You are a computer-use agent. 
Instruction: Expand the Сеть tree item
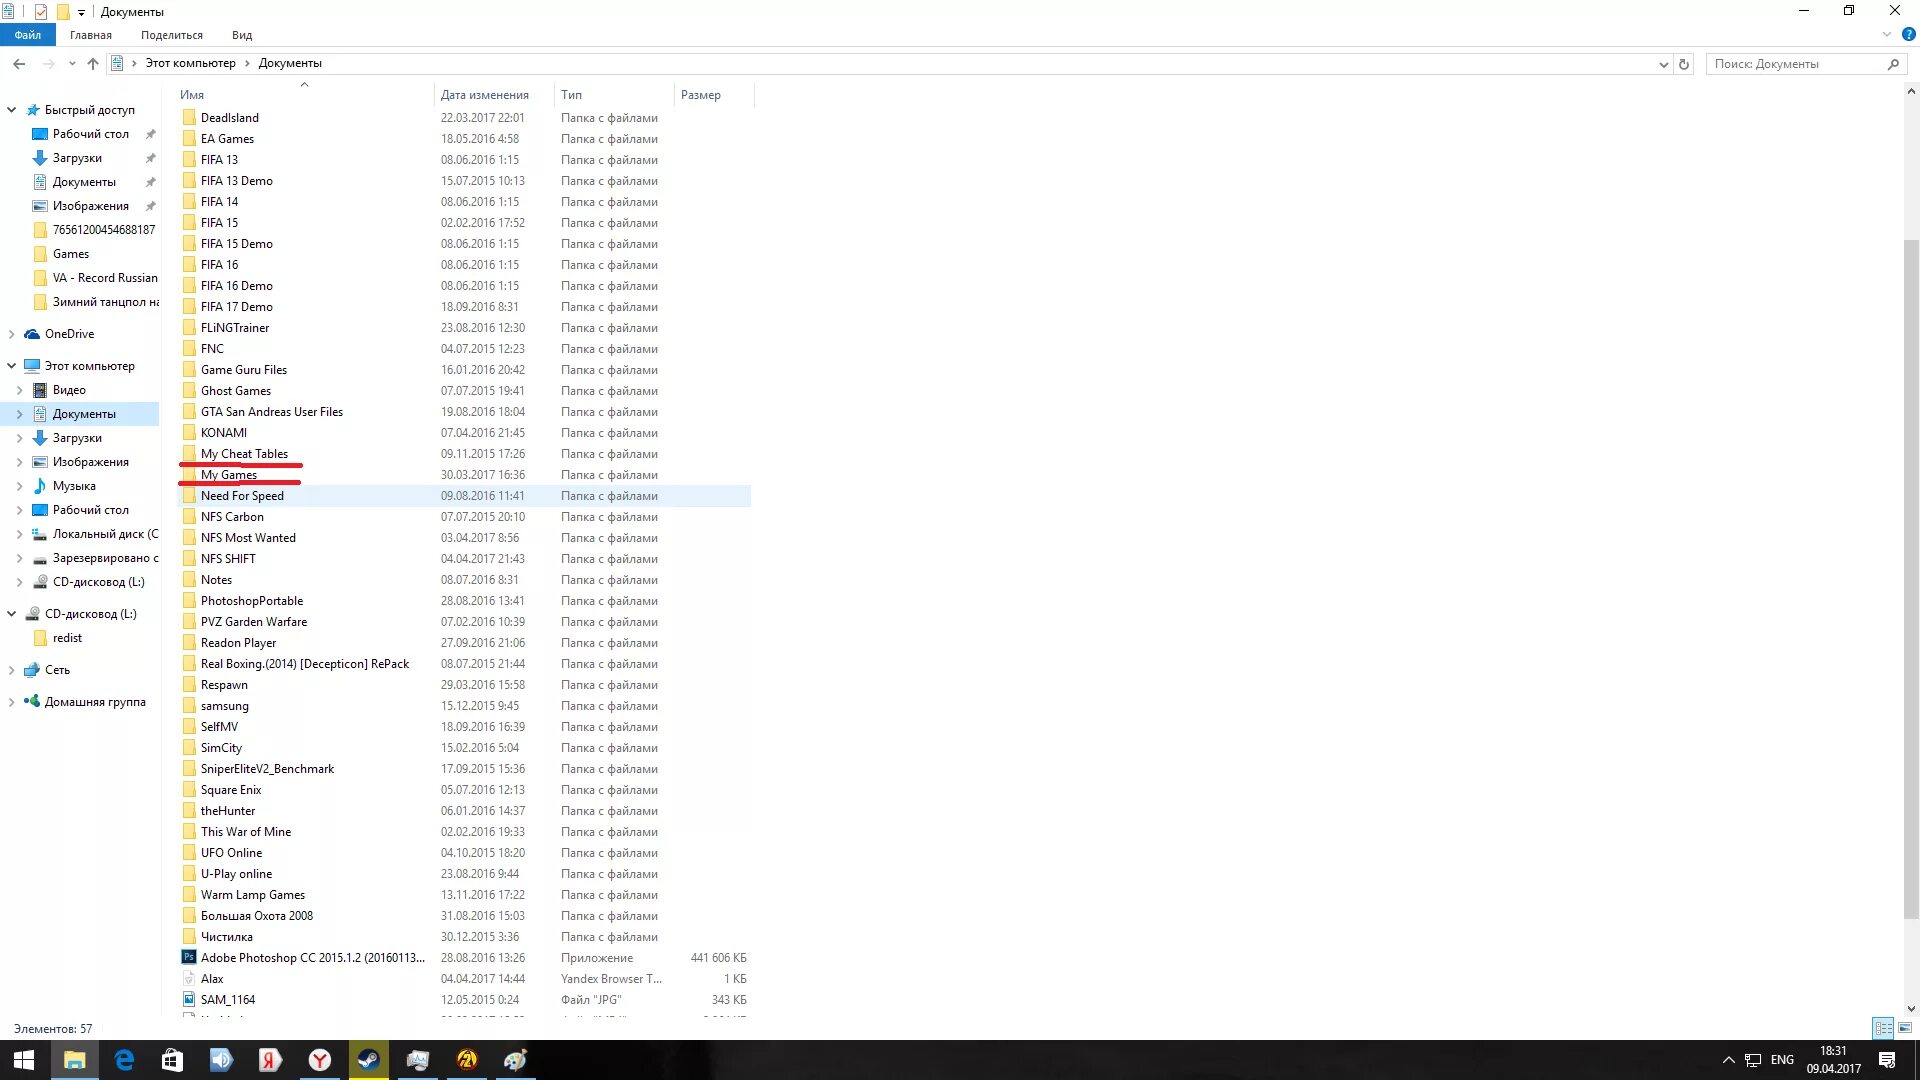(x=11, y=669)
